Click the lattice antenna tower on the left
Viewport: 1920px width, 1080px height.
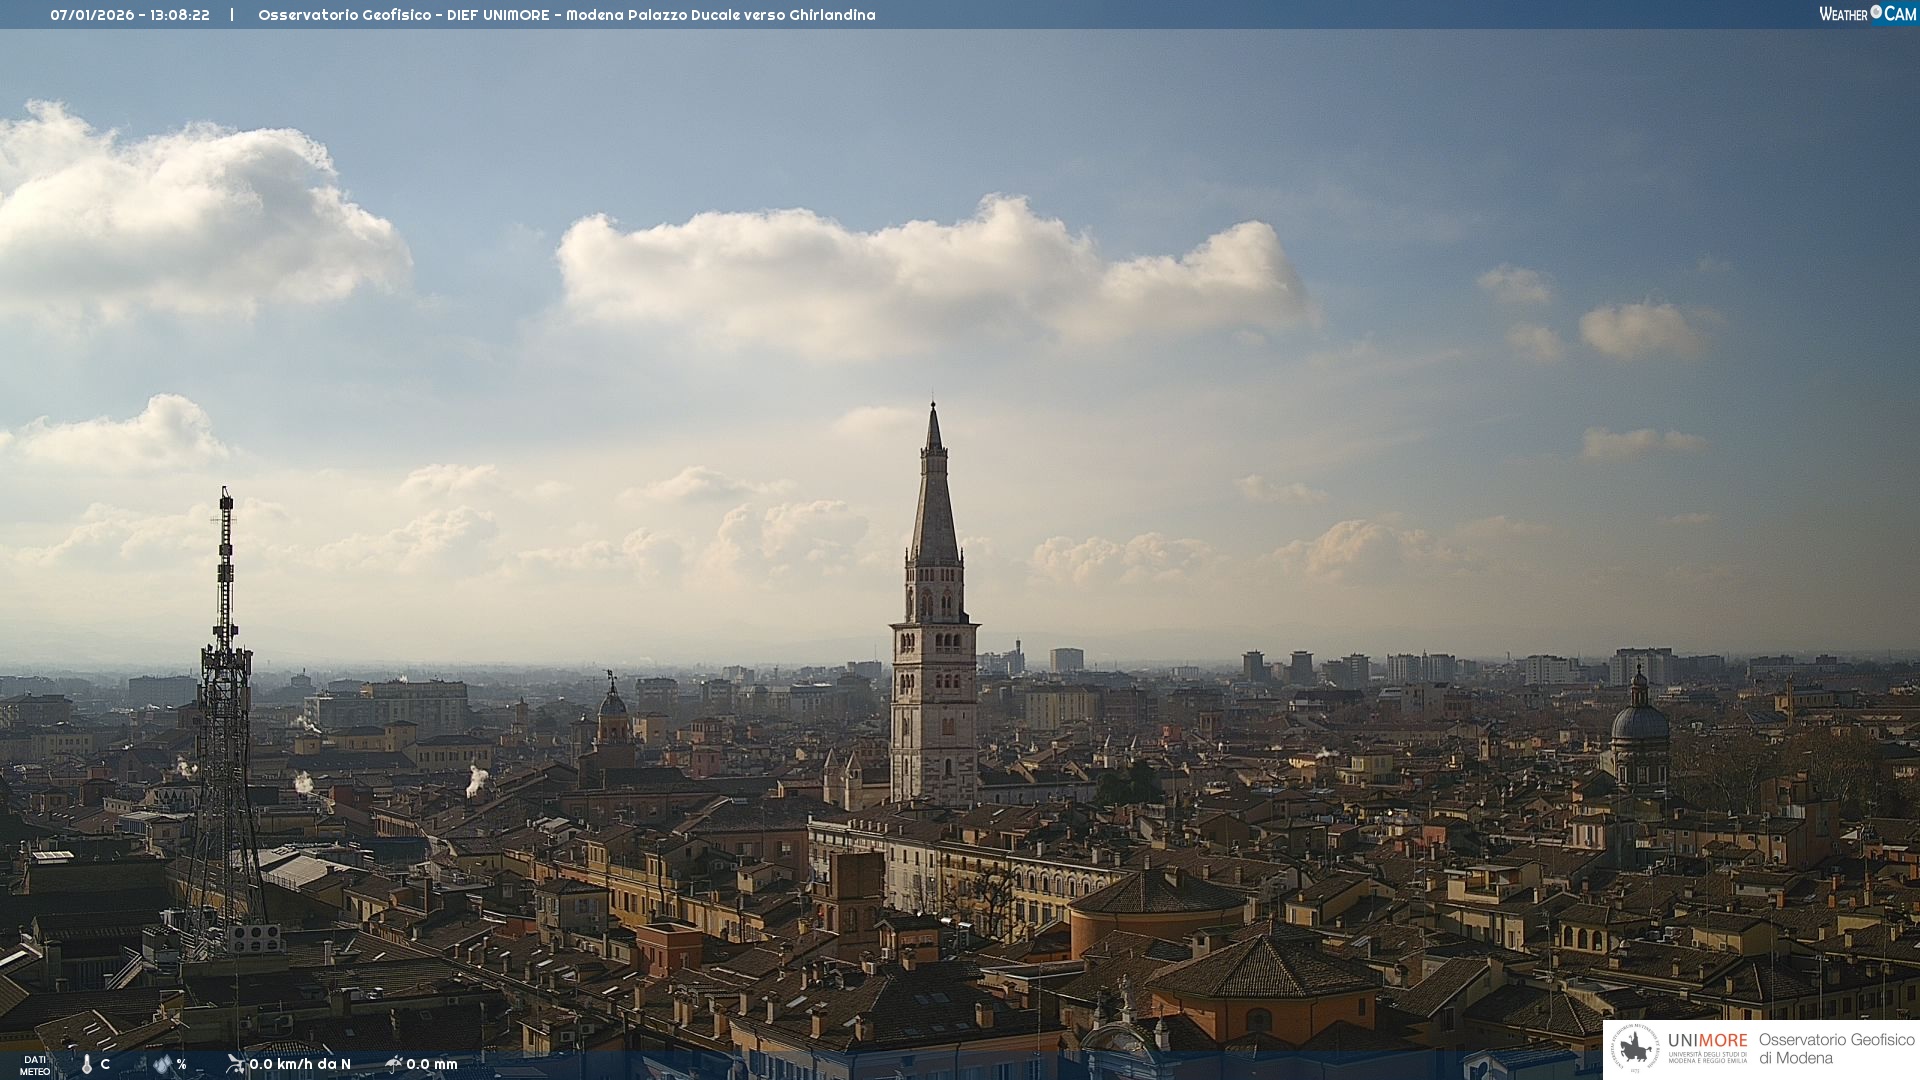tap(225, 700)
